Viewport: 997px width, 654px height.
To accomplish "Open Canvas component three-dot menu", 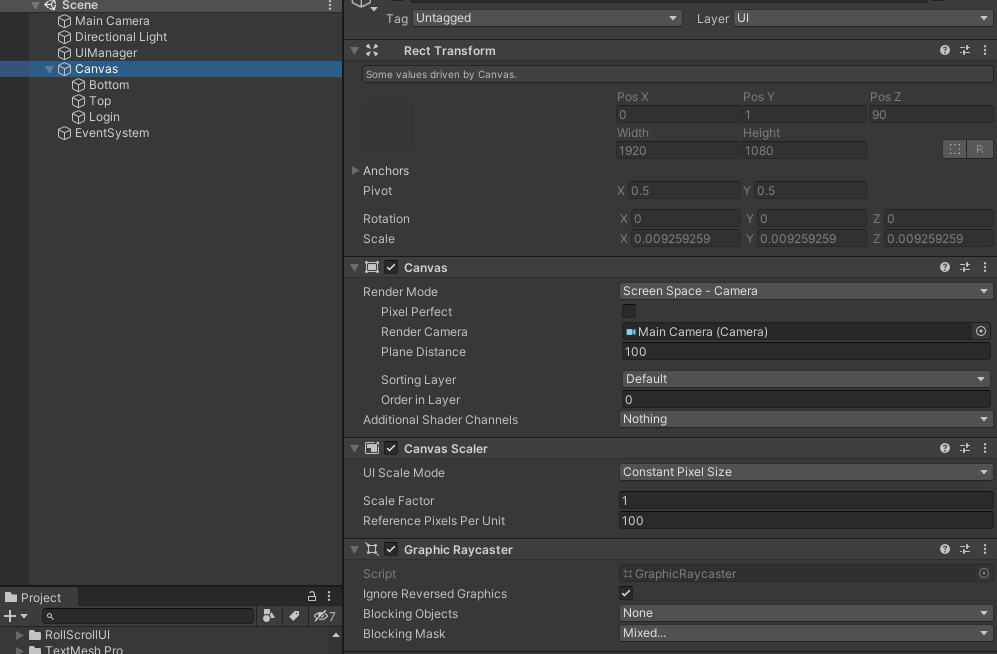I will [x=985, y=267].
